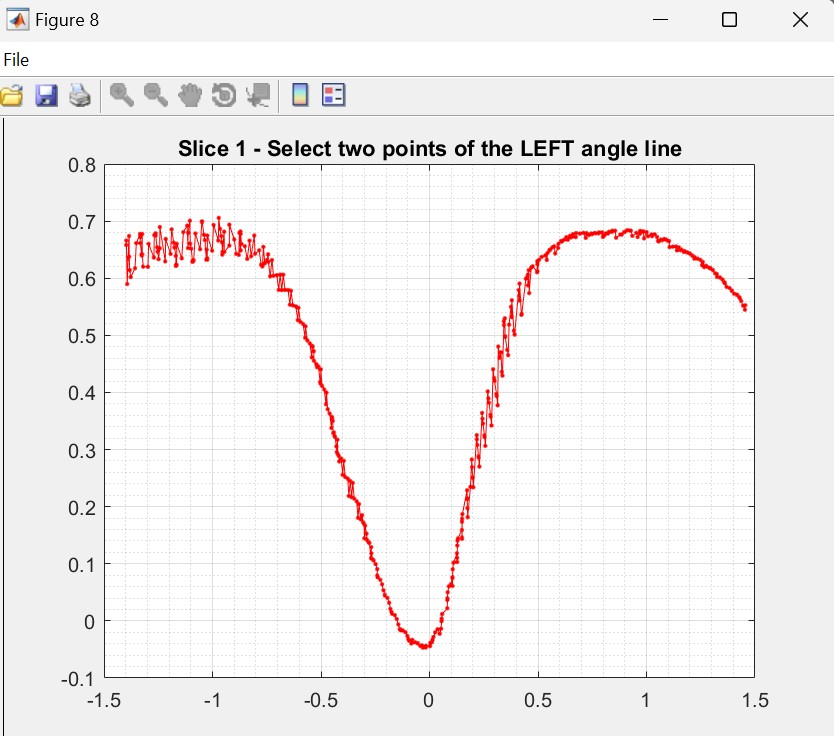Click the right peak of the red curve
This screenshot has width=834, height=736.
[x=628, y=231]
